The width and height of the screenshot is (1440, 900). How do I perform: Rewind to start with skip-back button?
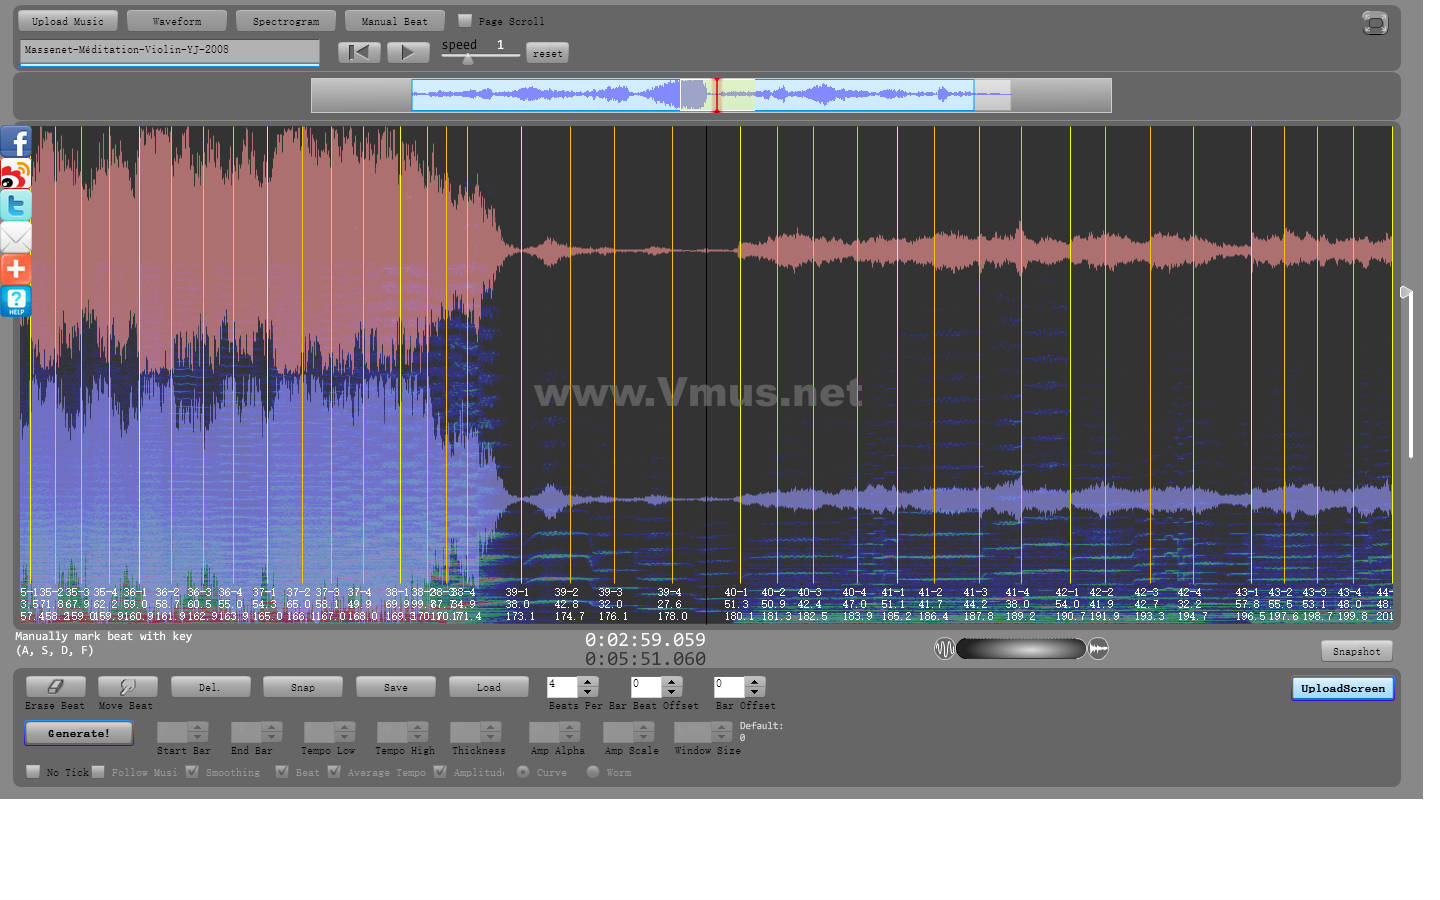[x=359, y=52]
